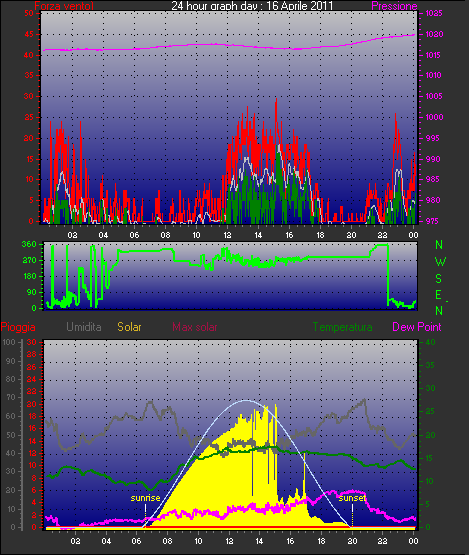Image resolution: width=469 pixels, height=555 pixels.
Task: Click pressure axis value 1000
Action: [x=434, y=117]
